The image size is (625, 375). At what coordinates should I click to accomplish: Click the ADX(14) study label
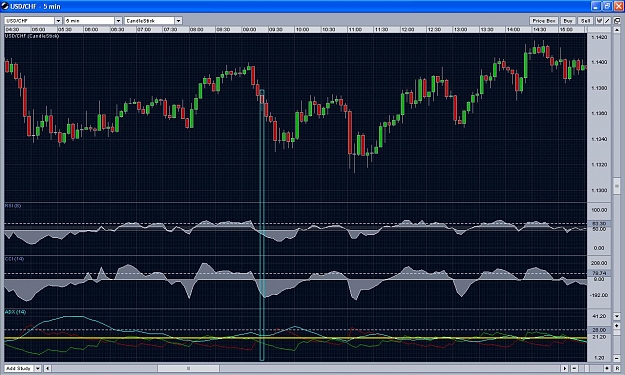click(x=15, y=312)
